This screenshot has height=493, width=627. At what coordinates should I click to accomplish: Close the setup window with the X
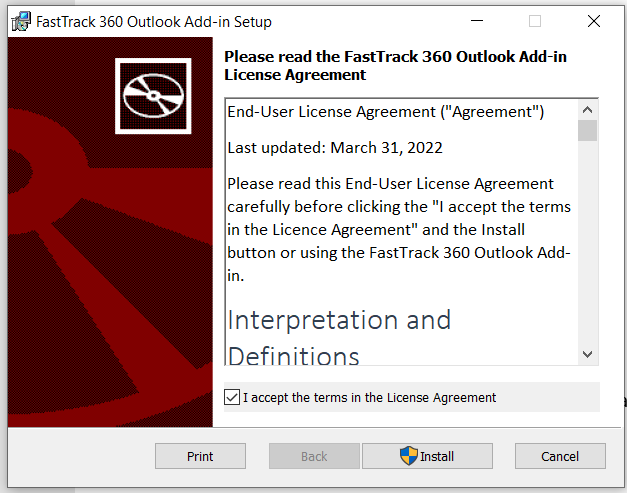point(594,21)
